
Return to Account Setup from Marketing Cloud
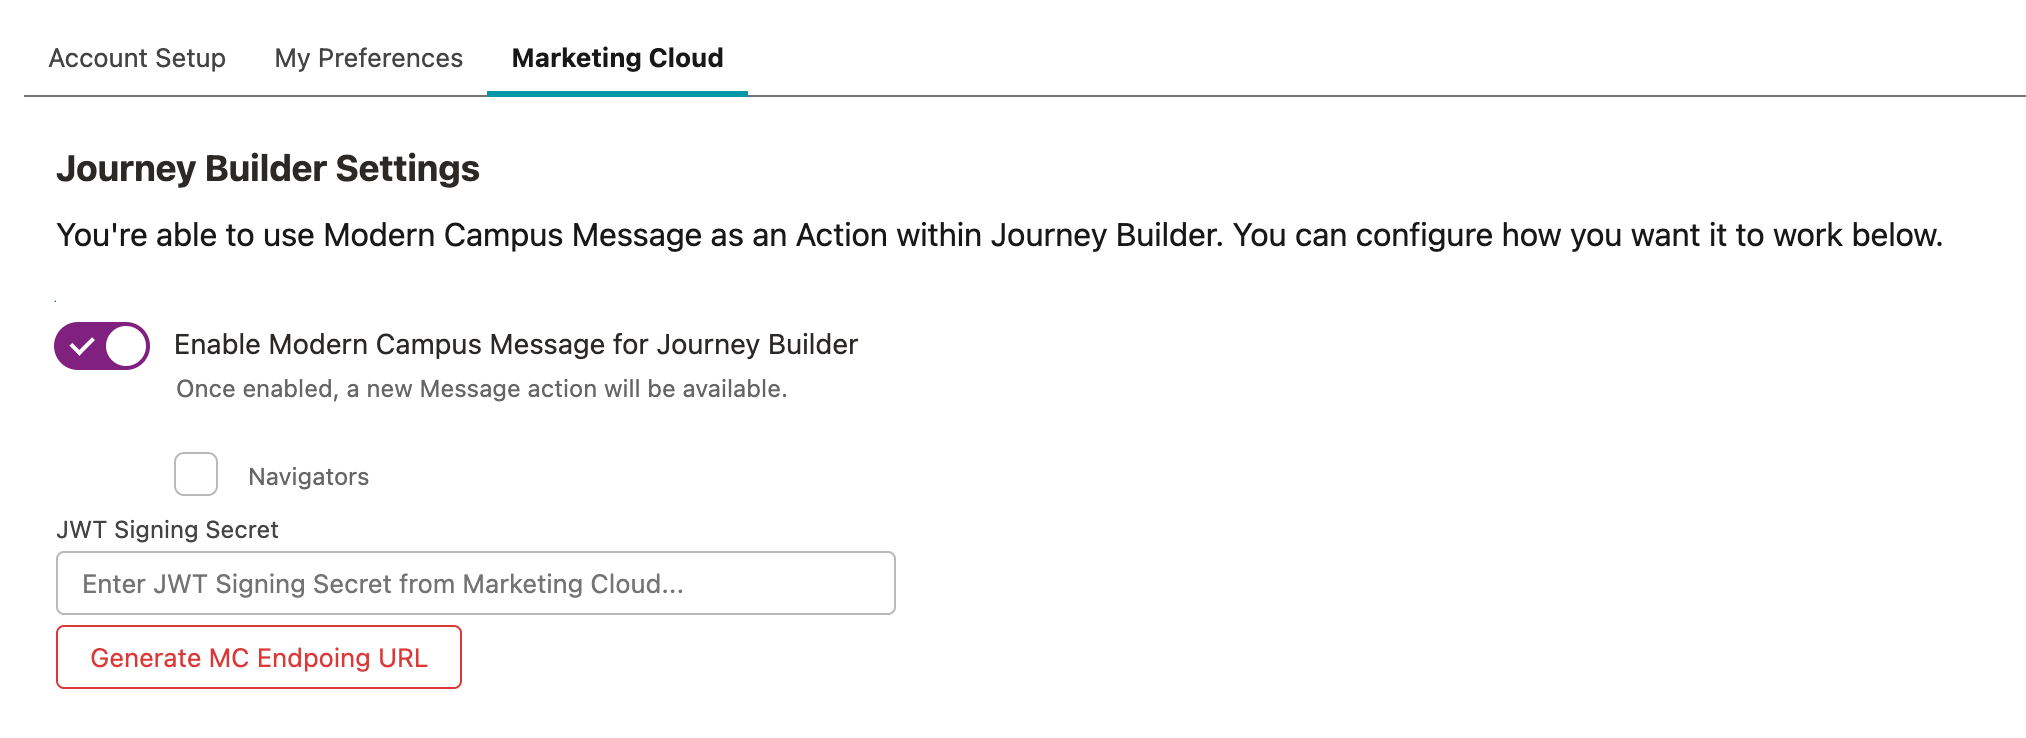(x=137, y=58)
